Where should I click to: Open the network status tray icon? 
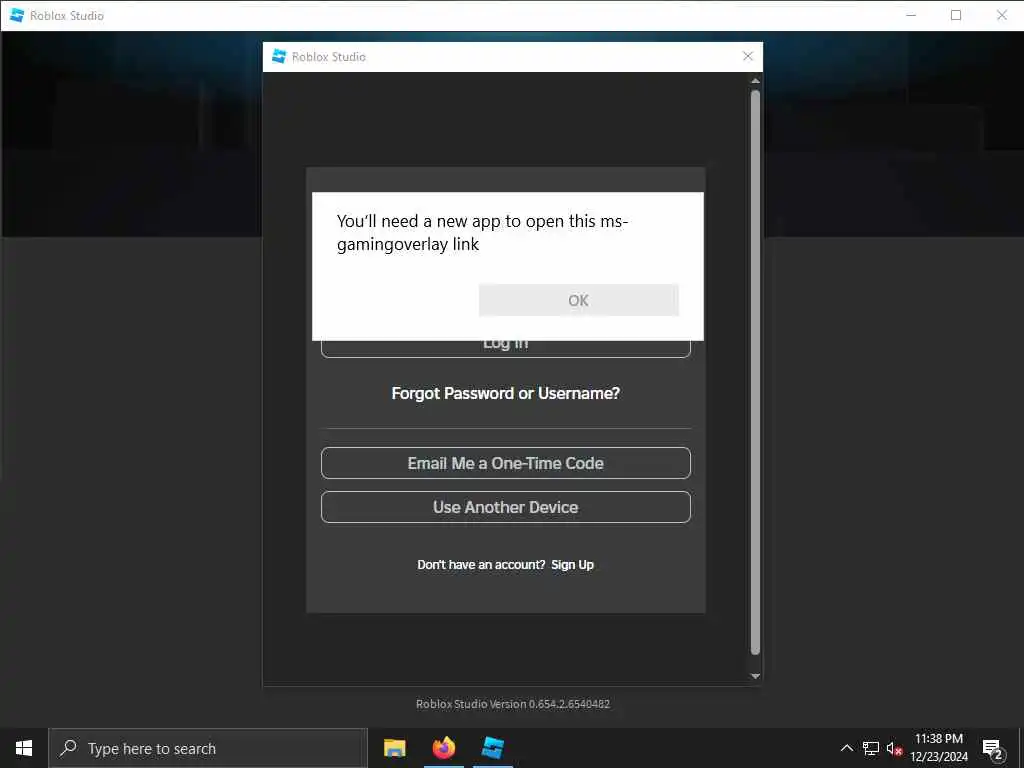click(x=871, y=748)
